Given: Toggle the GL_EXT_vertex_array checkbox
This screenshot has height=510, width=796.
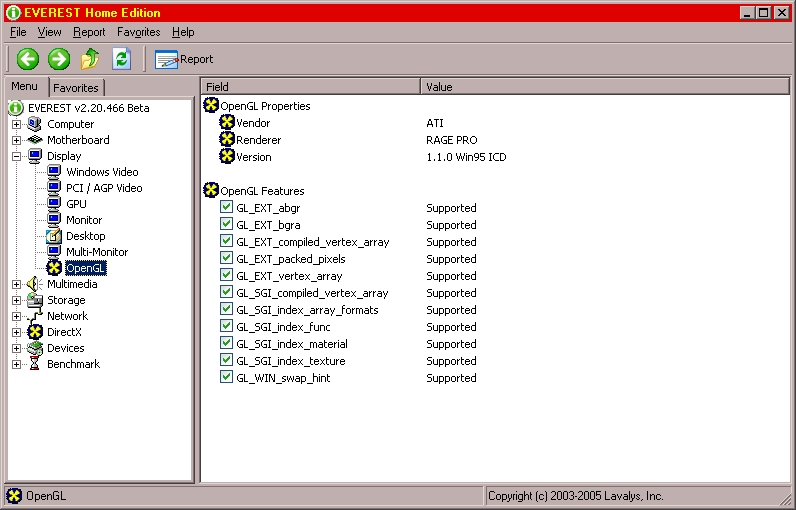Looking at the screenshot, I should [x=226, y=275].
